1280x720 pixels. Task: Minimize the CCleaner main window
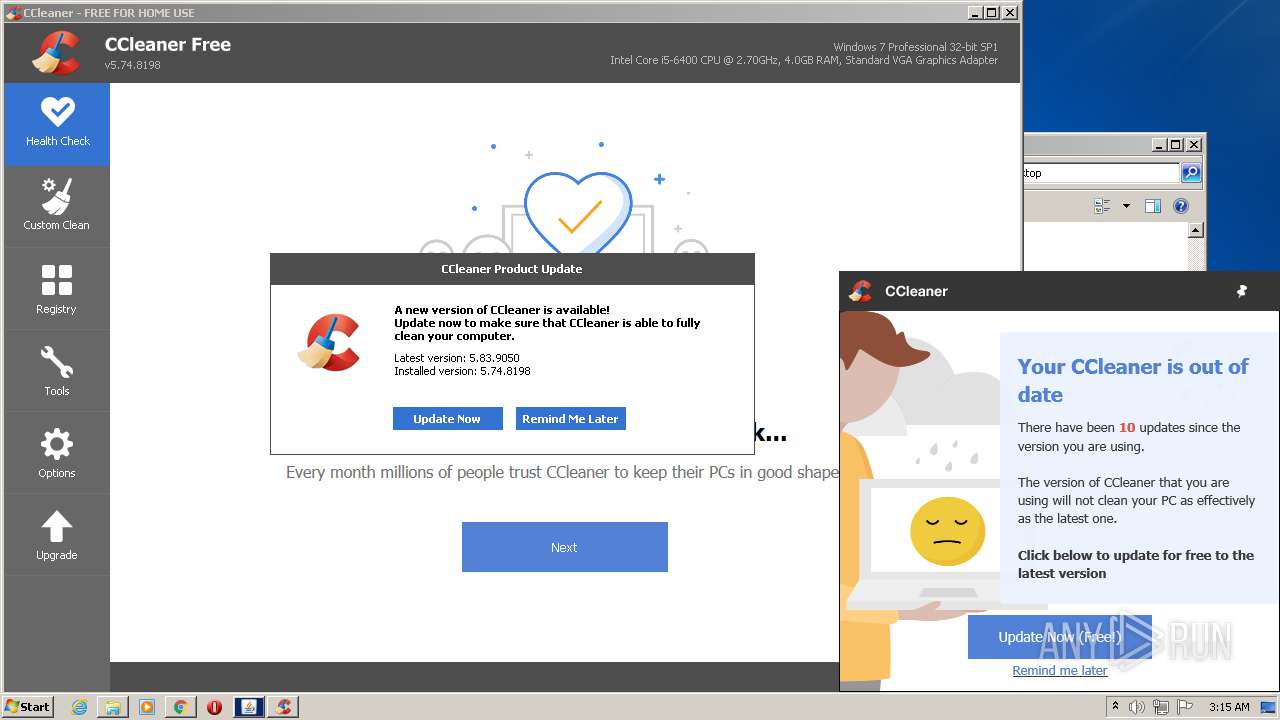pos(974,12)
